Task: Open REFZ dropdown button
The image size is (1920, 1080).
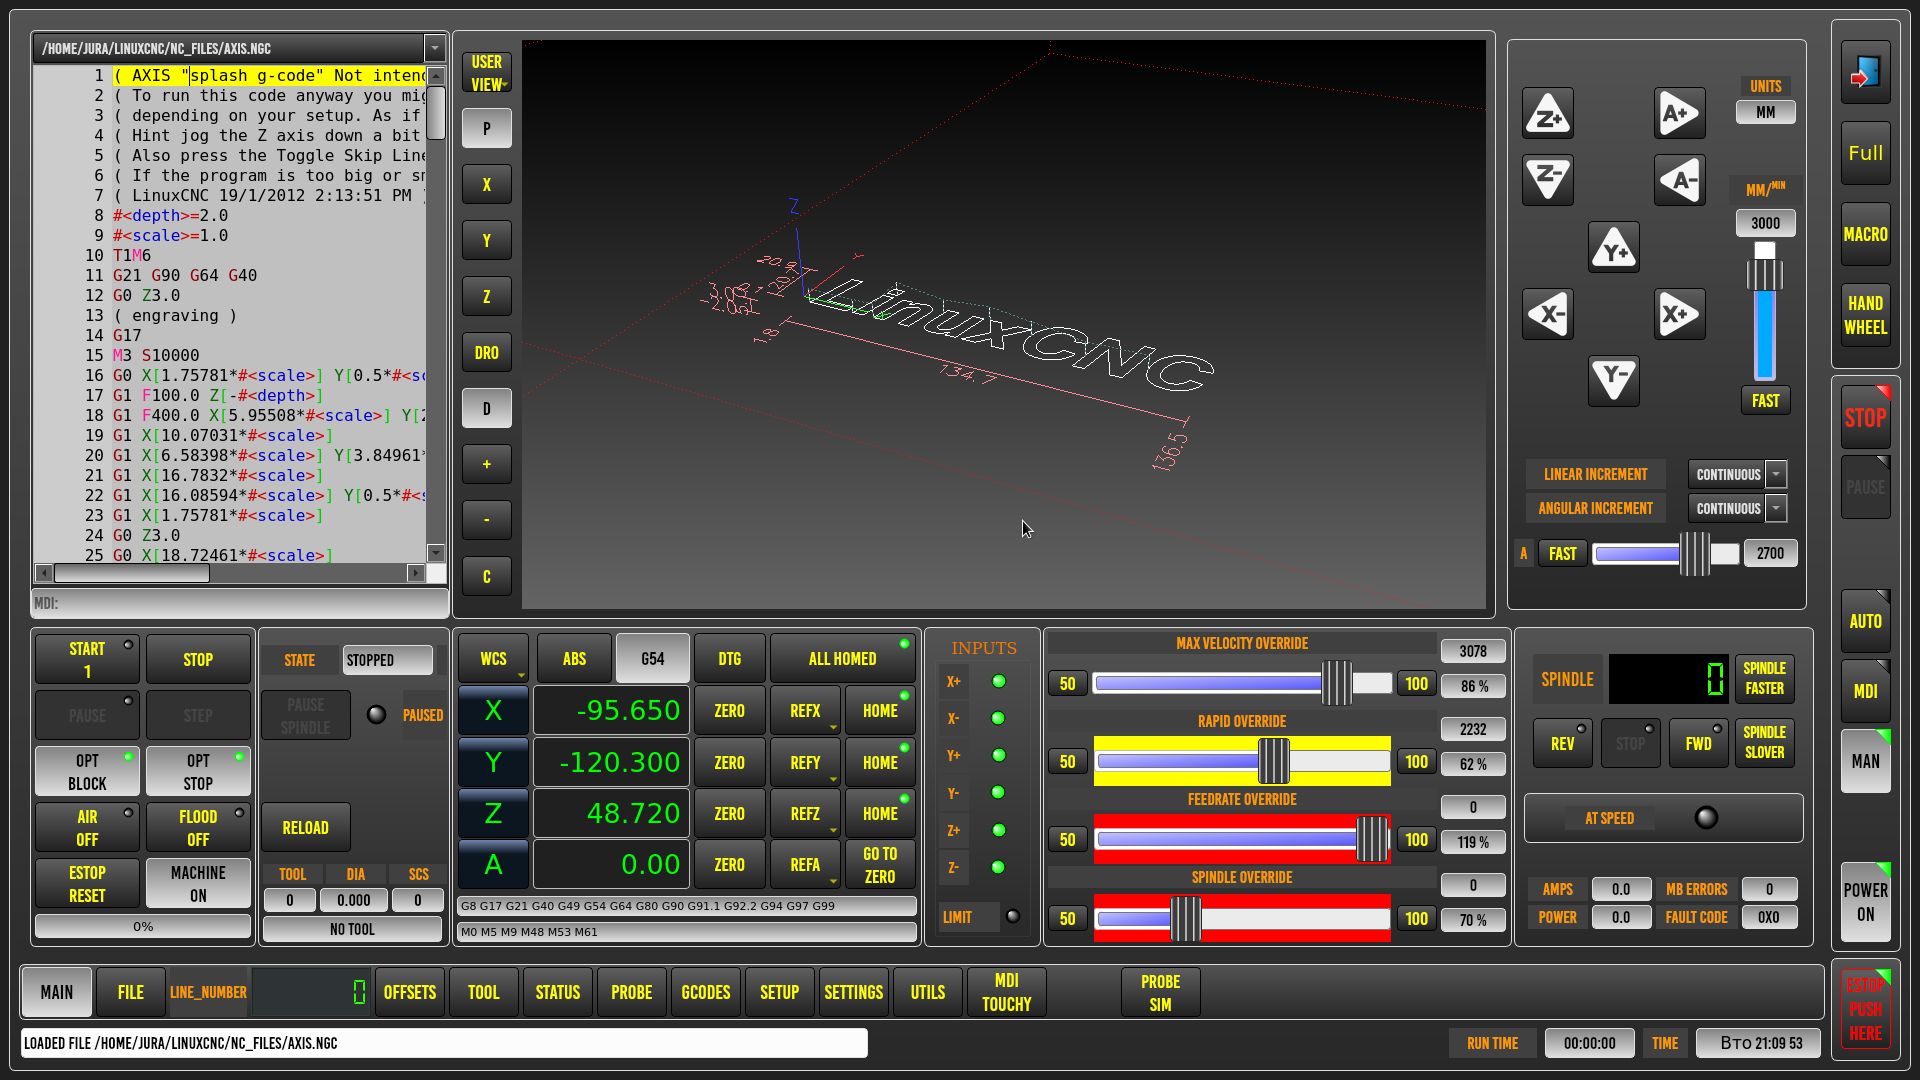Action: pos(805,813)
